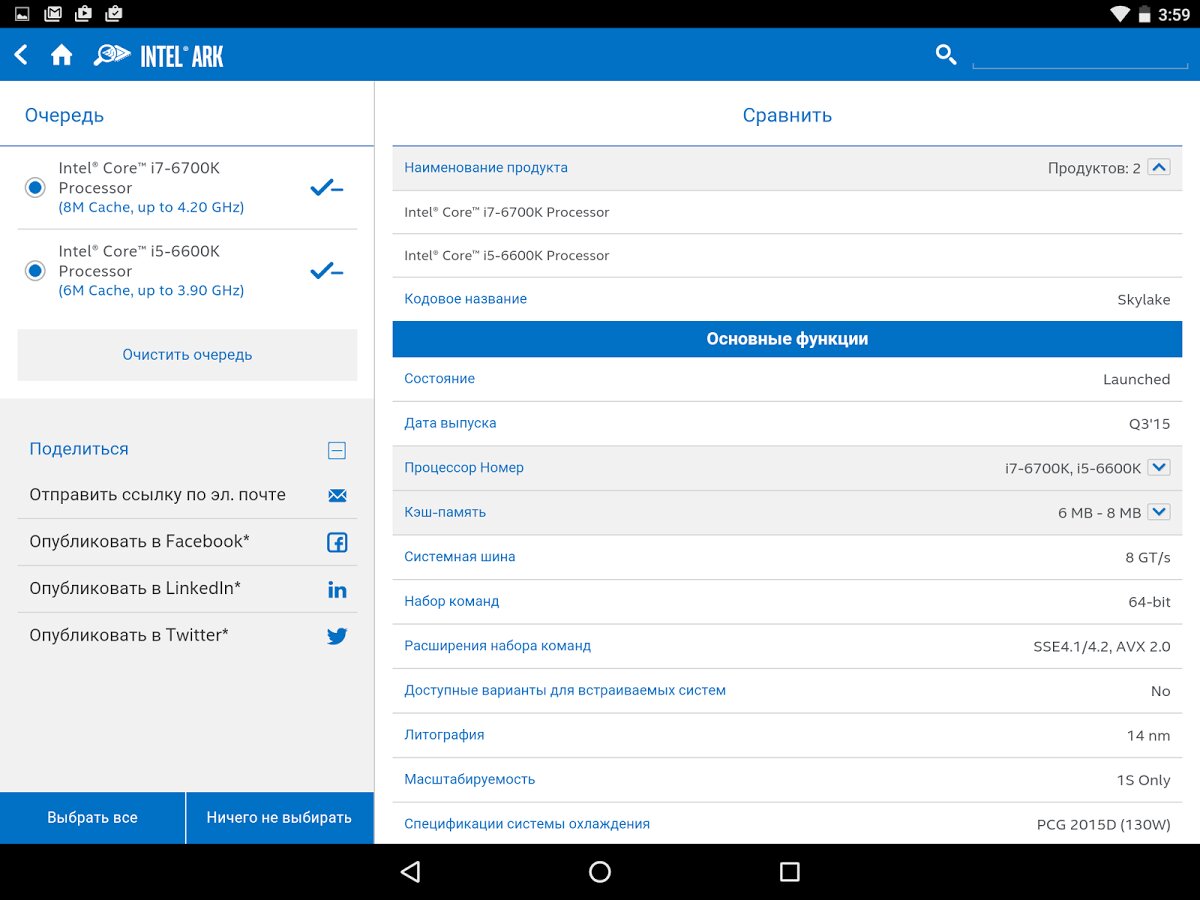The width and height of the screenshot is (1200, 900).
Task: Tap the email envelope icon
Action: [x=337, y=495]
